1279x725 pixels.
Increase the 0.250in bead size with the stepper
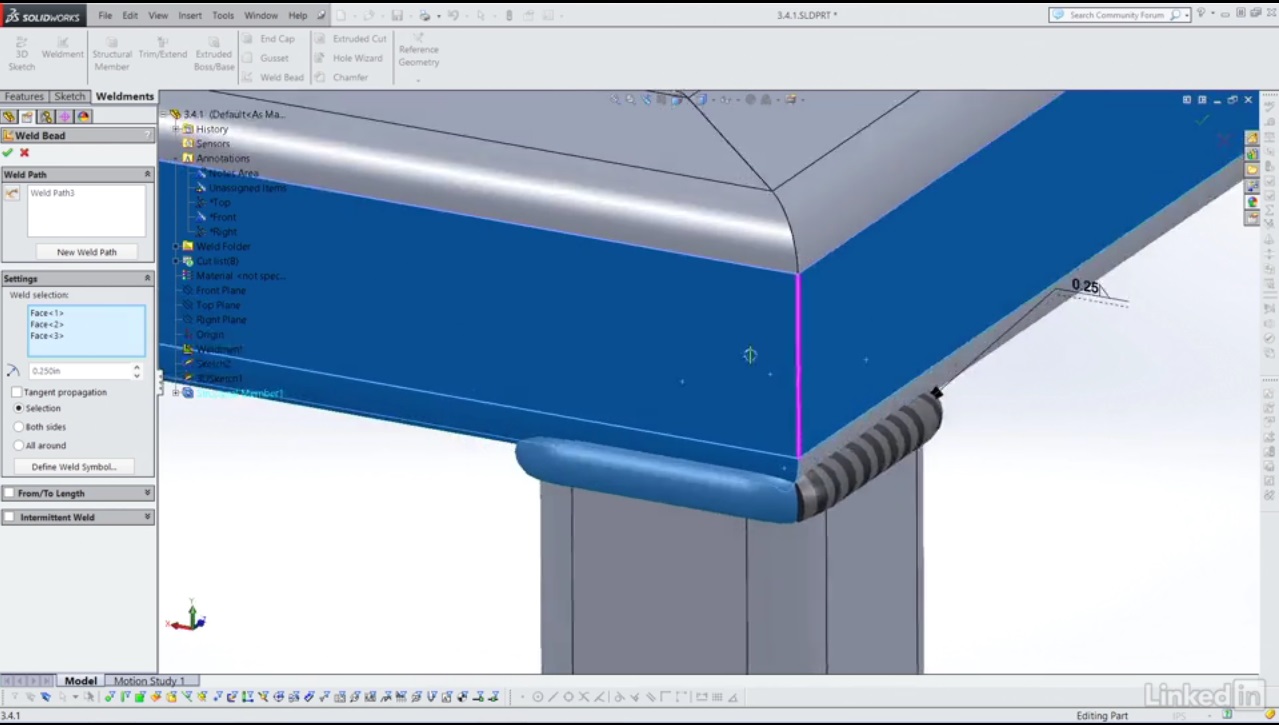click(x=135, y=366)
